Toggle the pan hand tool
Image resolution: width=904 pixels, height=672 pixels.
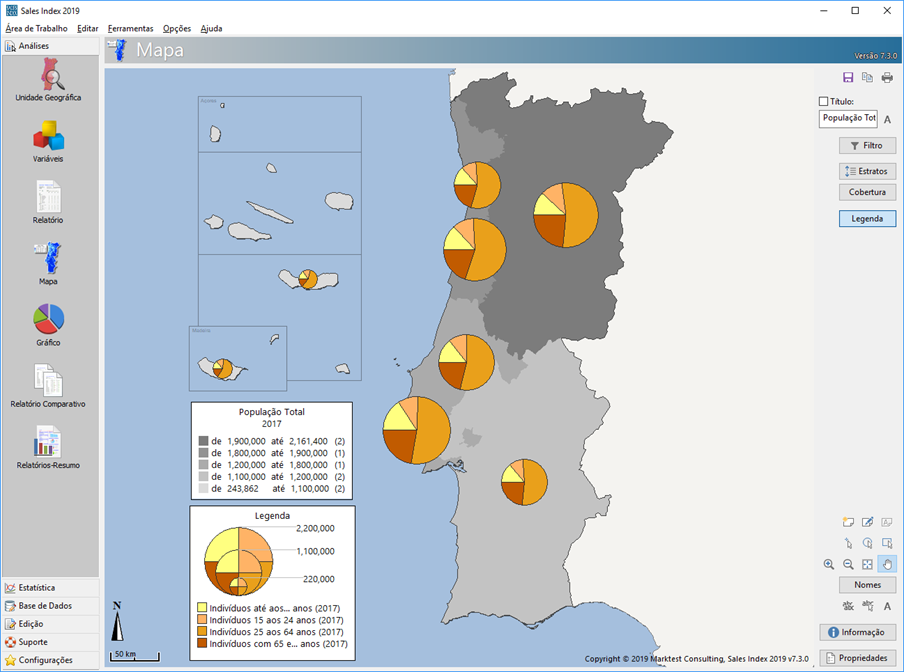tap(887, 564)
